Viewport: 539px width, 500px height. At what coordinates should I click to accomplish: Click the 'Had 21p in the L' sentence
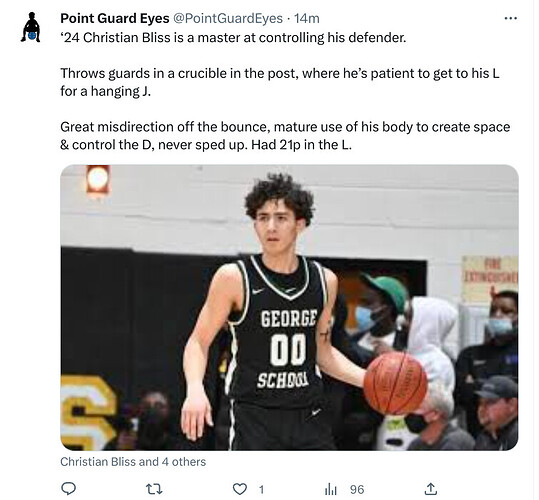(x=301, y=145)
